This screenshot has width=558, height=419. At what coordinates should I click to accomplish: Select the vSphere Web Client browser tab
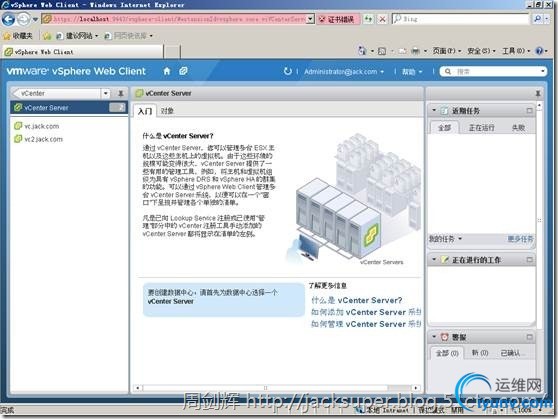82,52
